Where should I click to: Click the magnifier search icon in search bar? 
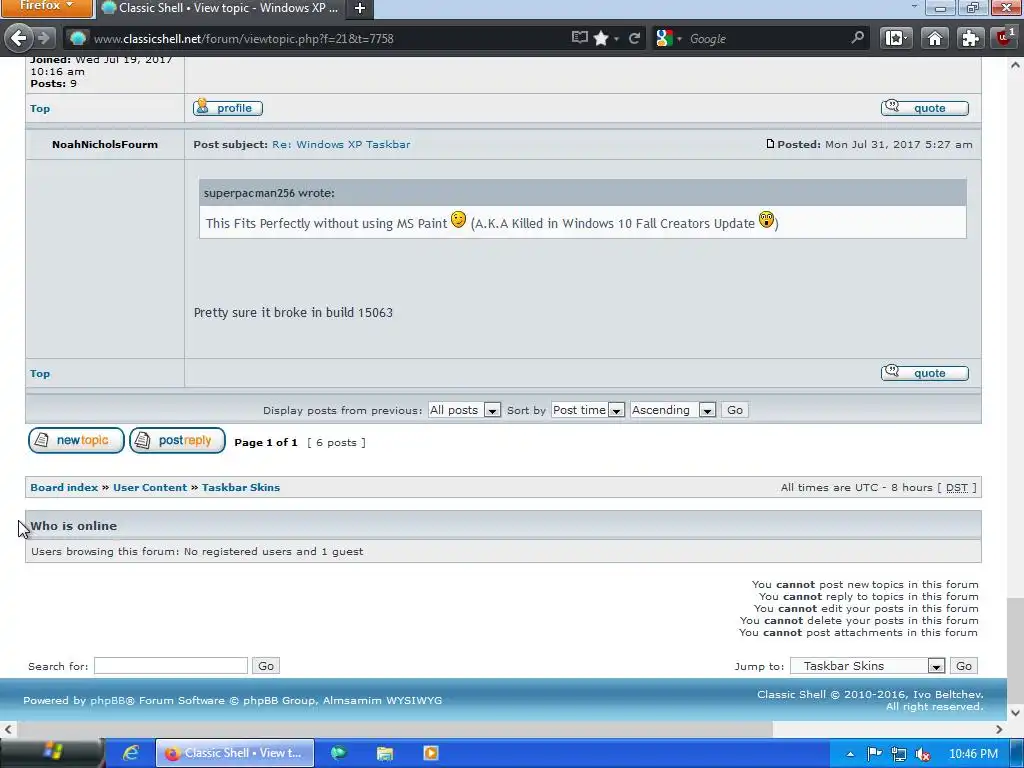[x=857, y=38]
